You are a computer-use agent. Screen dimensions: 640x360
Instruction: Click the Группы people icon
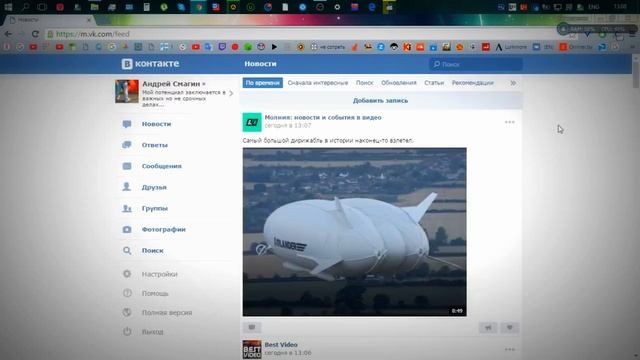(127, 208)
